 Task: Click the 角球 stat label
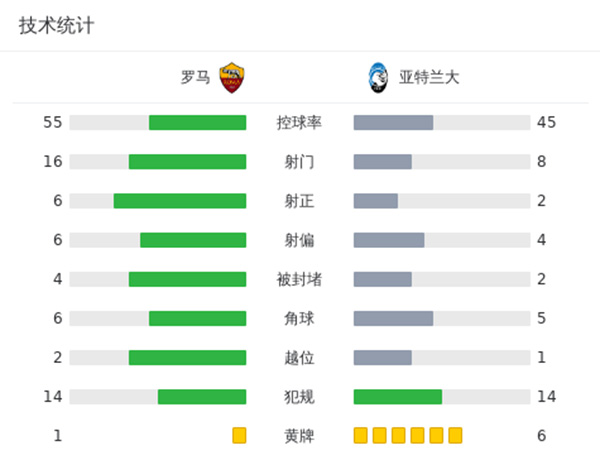[299, 319]
